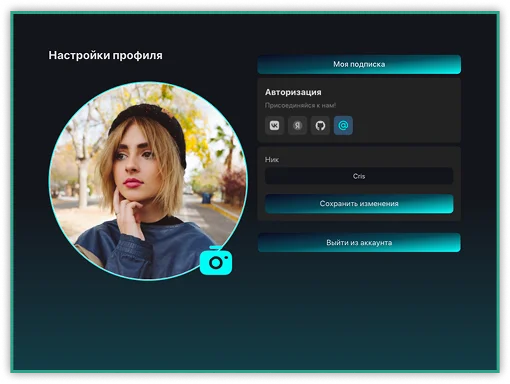510x384 pixels.
Task: Connect account via GitHub icon
Action: [320, 125]
